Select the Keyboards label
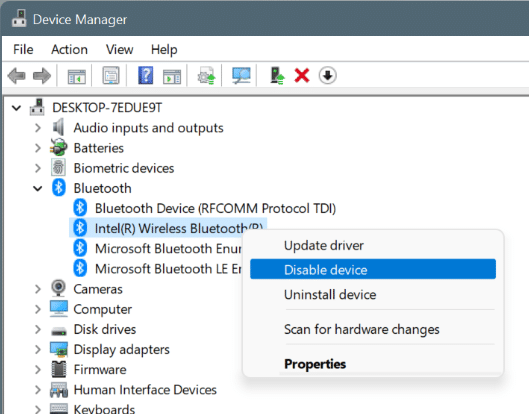 pos(104,409)
